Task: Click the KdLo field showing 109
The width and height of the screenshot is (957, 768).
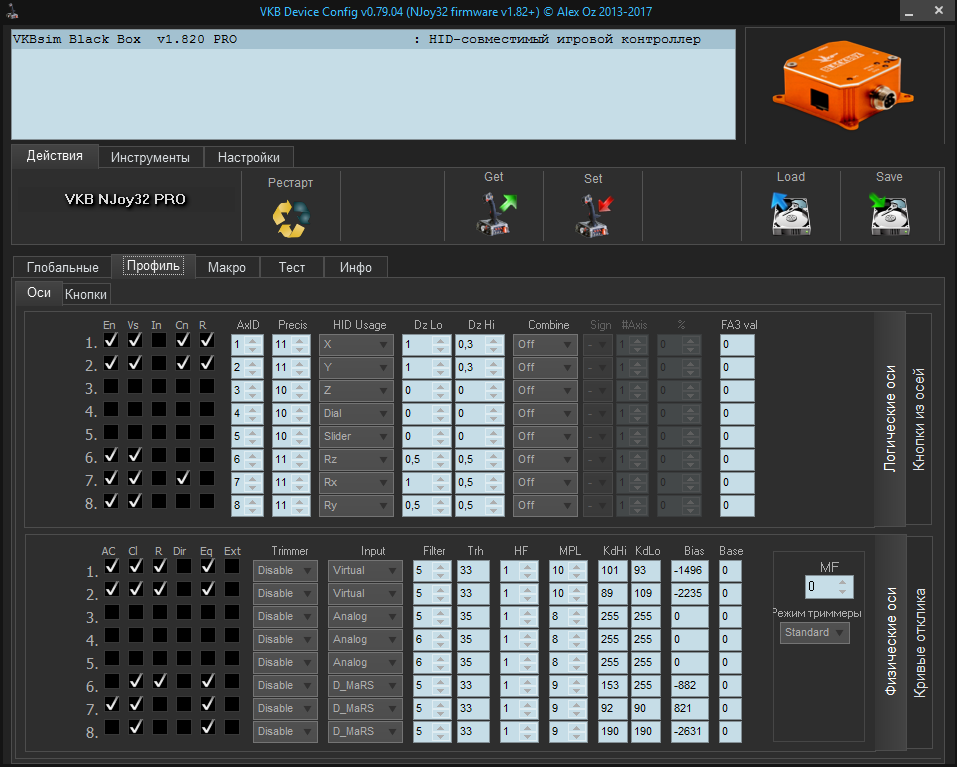Action: 646,593
